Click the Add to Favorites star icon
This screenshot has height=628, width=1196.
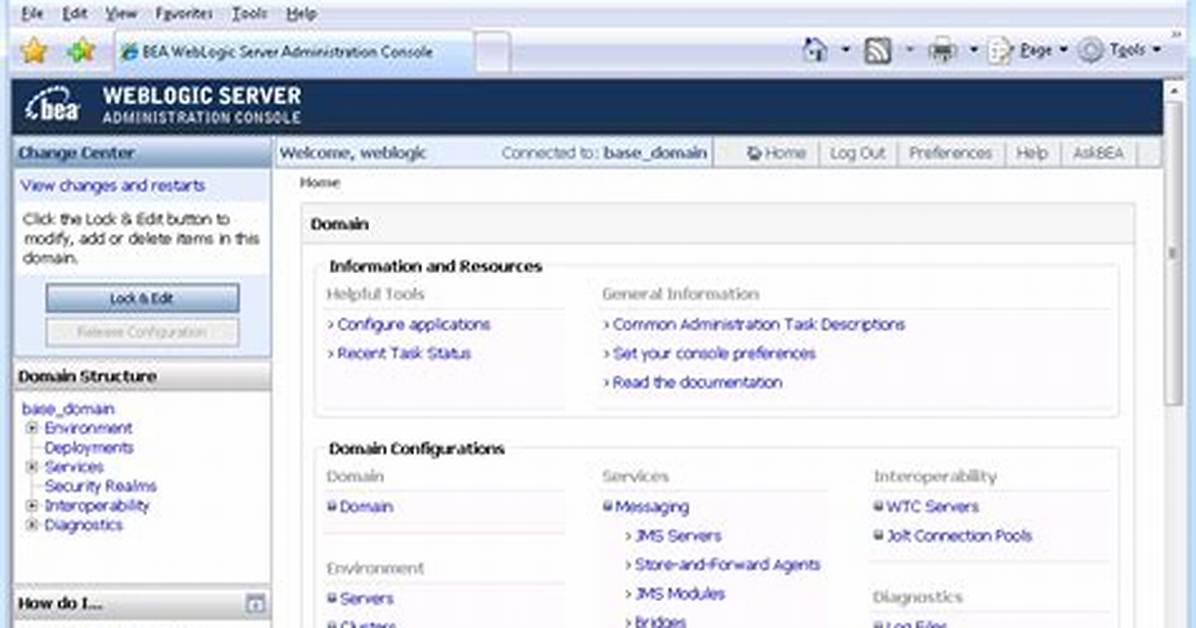click(x=81, y=51)
